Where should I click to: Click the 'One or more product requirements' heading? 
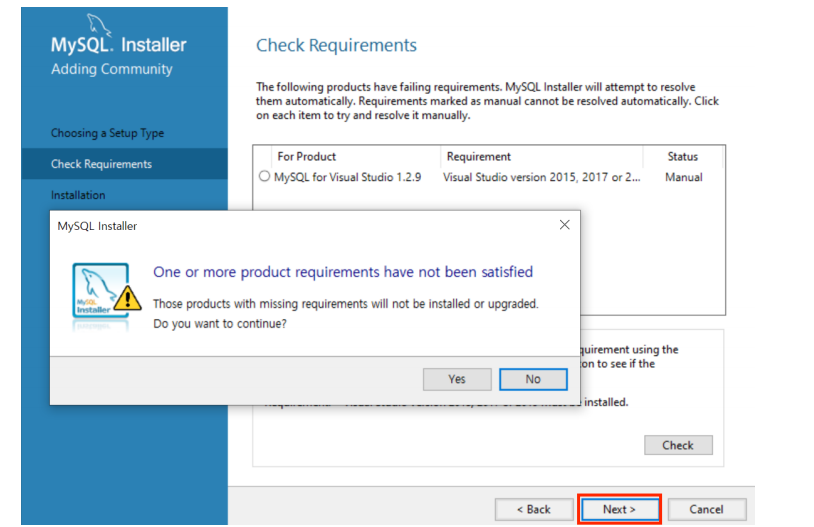pos(343,272)
